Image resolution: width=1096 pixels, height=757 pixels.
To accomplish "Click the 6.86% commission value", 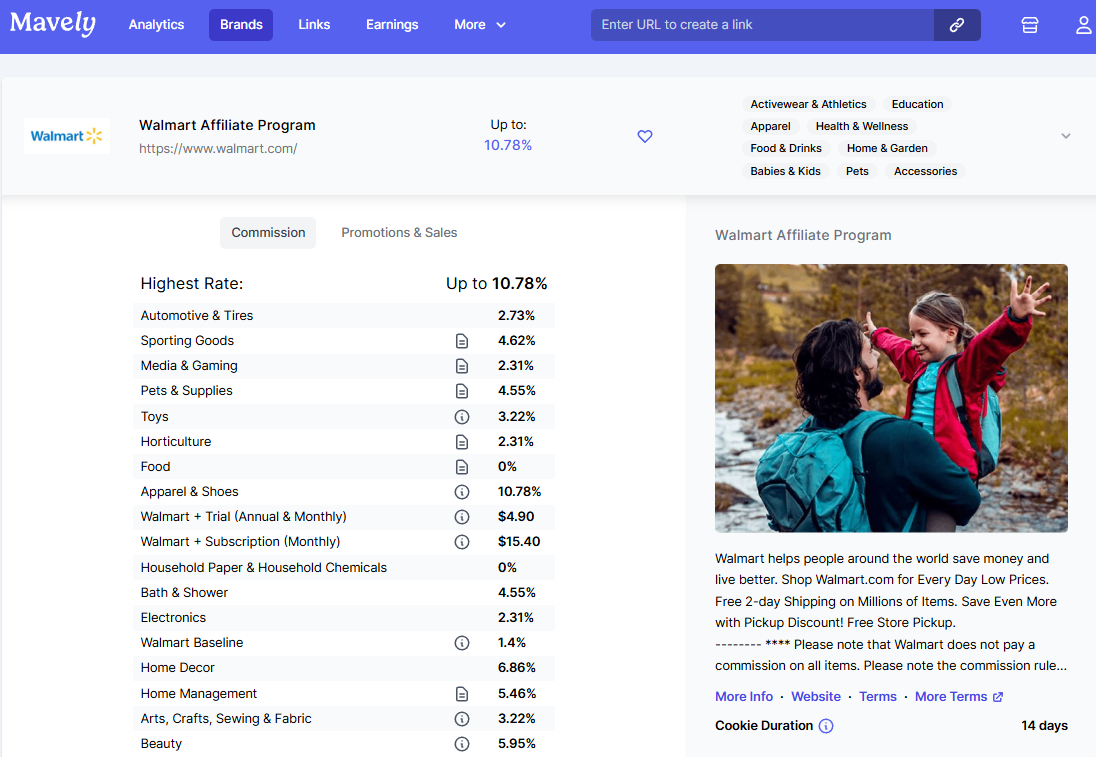I will tap(517, 668).
